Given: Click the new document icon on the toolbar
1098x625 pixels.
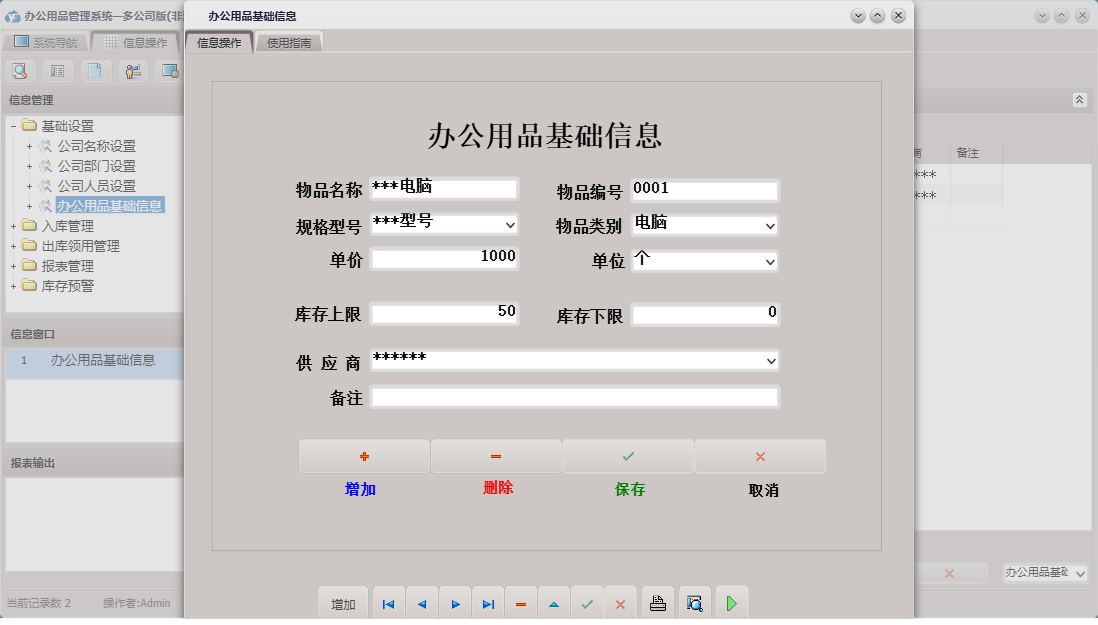Looking at the screenshot, I should 95,71.
